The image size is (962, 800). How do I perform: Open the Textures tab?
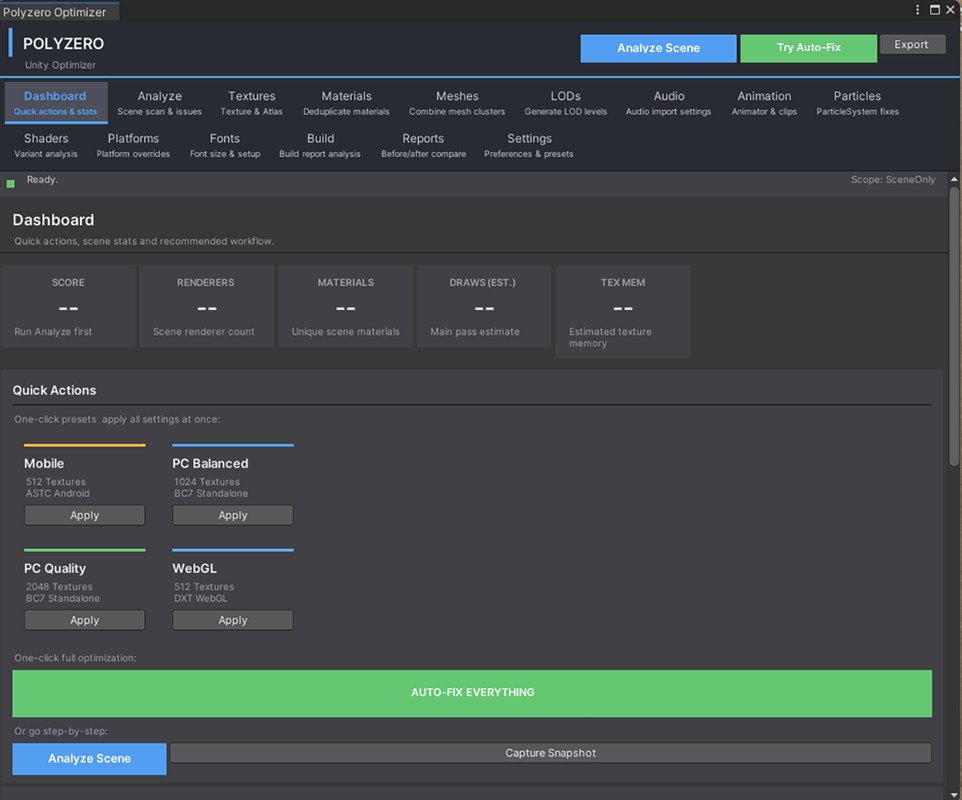252,102
